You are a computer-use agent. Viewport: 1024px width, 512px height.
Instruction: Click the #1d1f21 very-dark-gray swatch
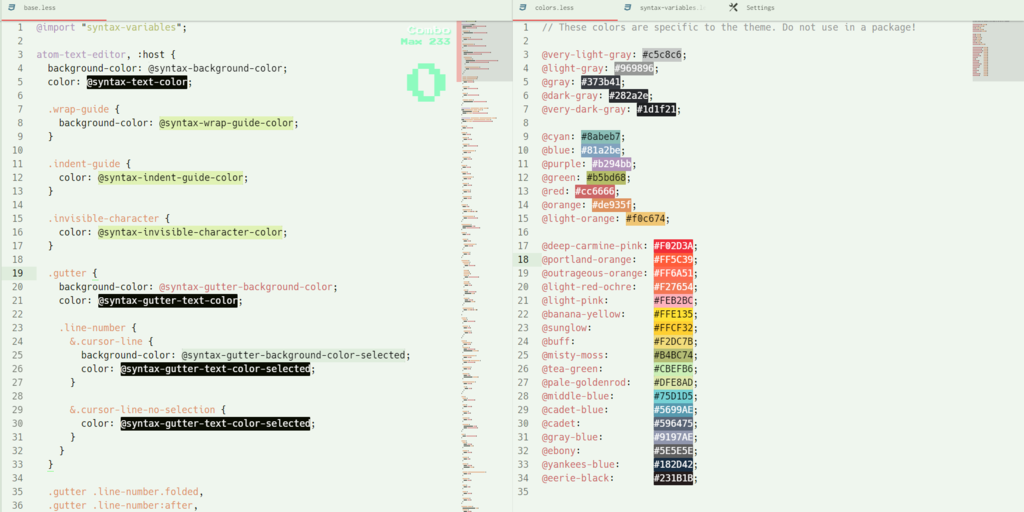tap(657, 110)
